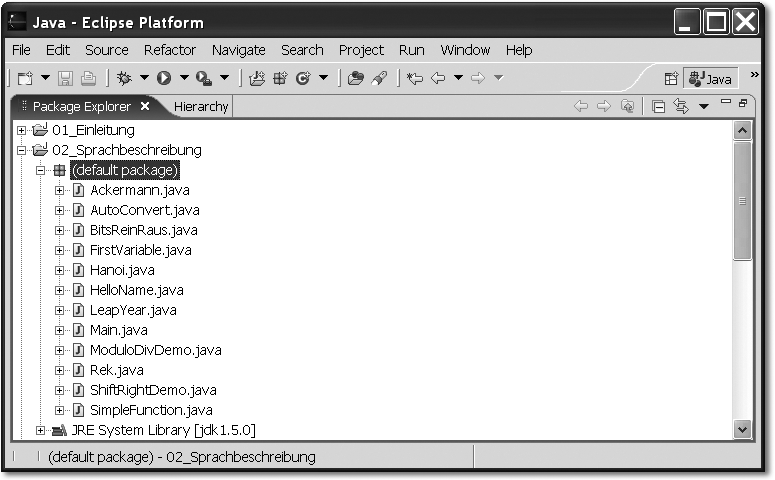Click the Save disk icon
The height and width of the screenshot is (480, 775).
(65, 78)
